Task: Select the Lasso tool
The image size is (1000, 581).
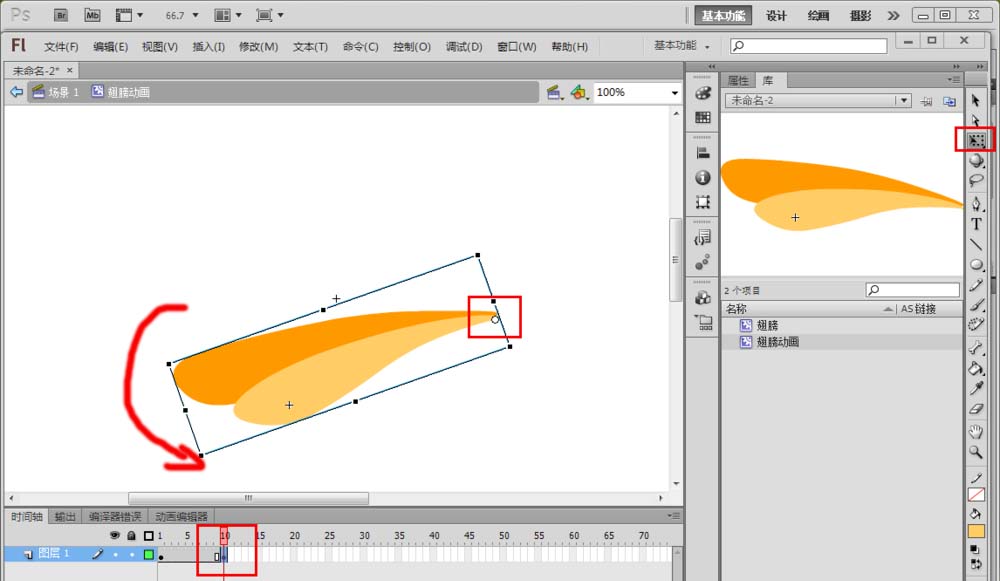Action: click(x=976, y=181)
